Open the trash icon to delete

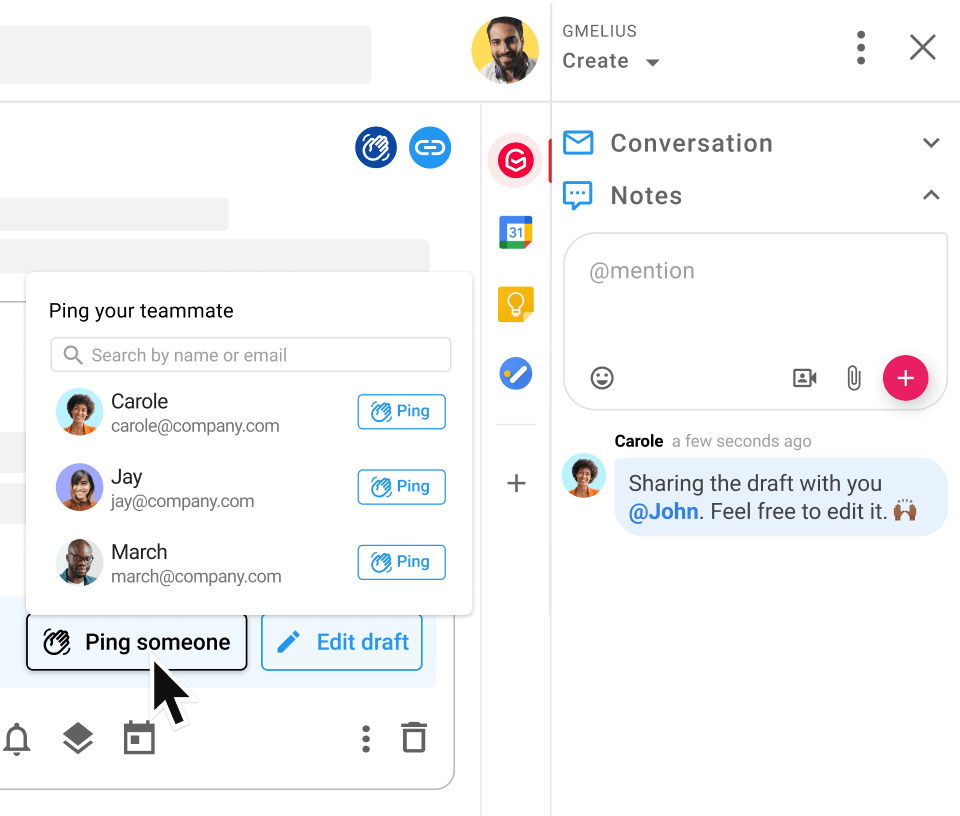click(x=414, y=738)
